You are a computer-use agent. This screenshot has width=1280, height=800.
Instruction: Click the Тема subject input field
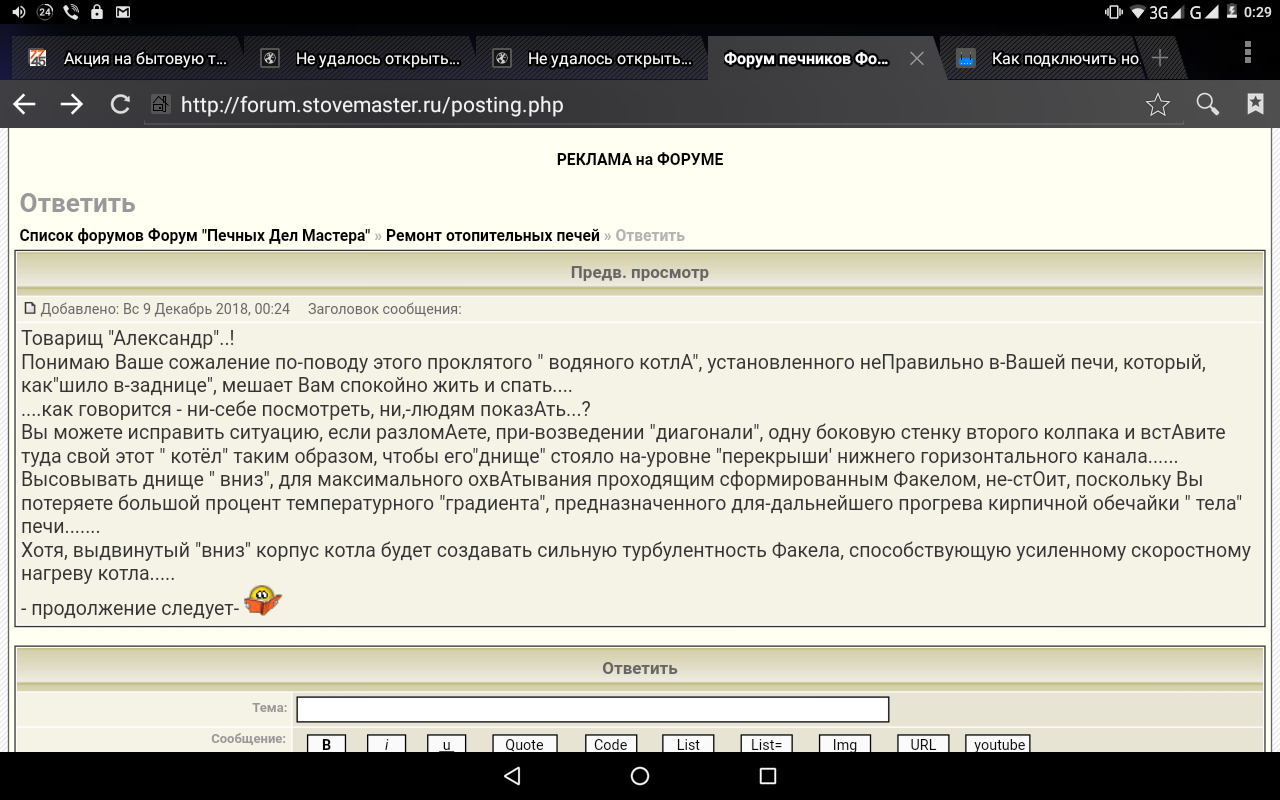592,709
